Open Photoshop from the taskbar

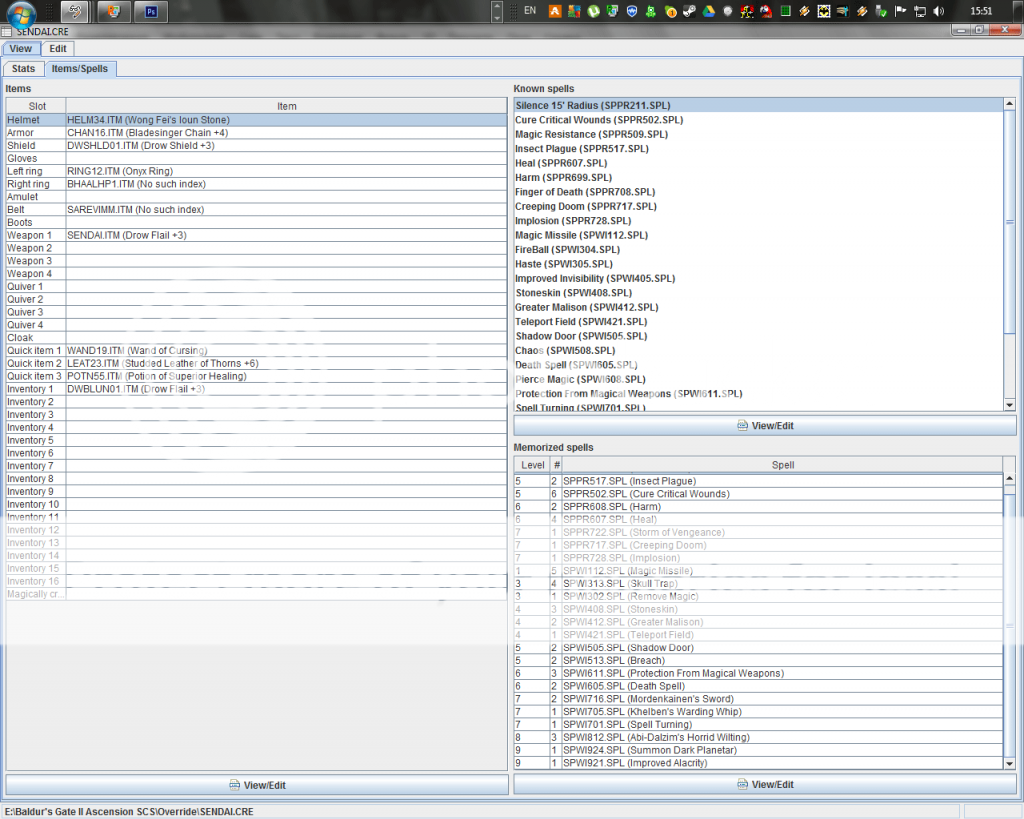[151, 12]
